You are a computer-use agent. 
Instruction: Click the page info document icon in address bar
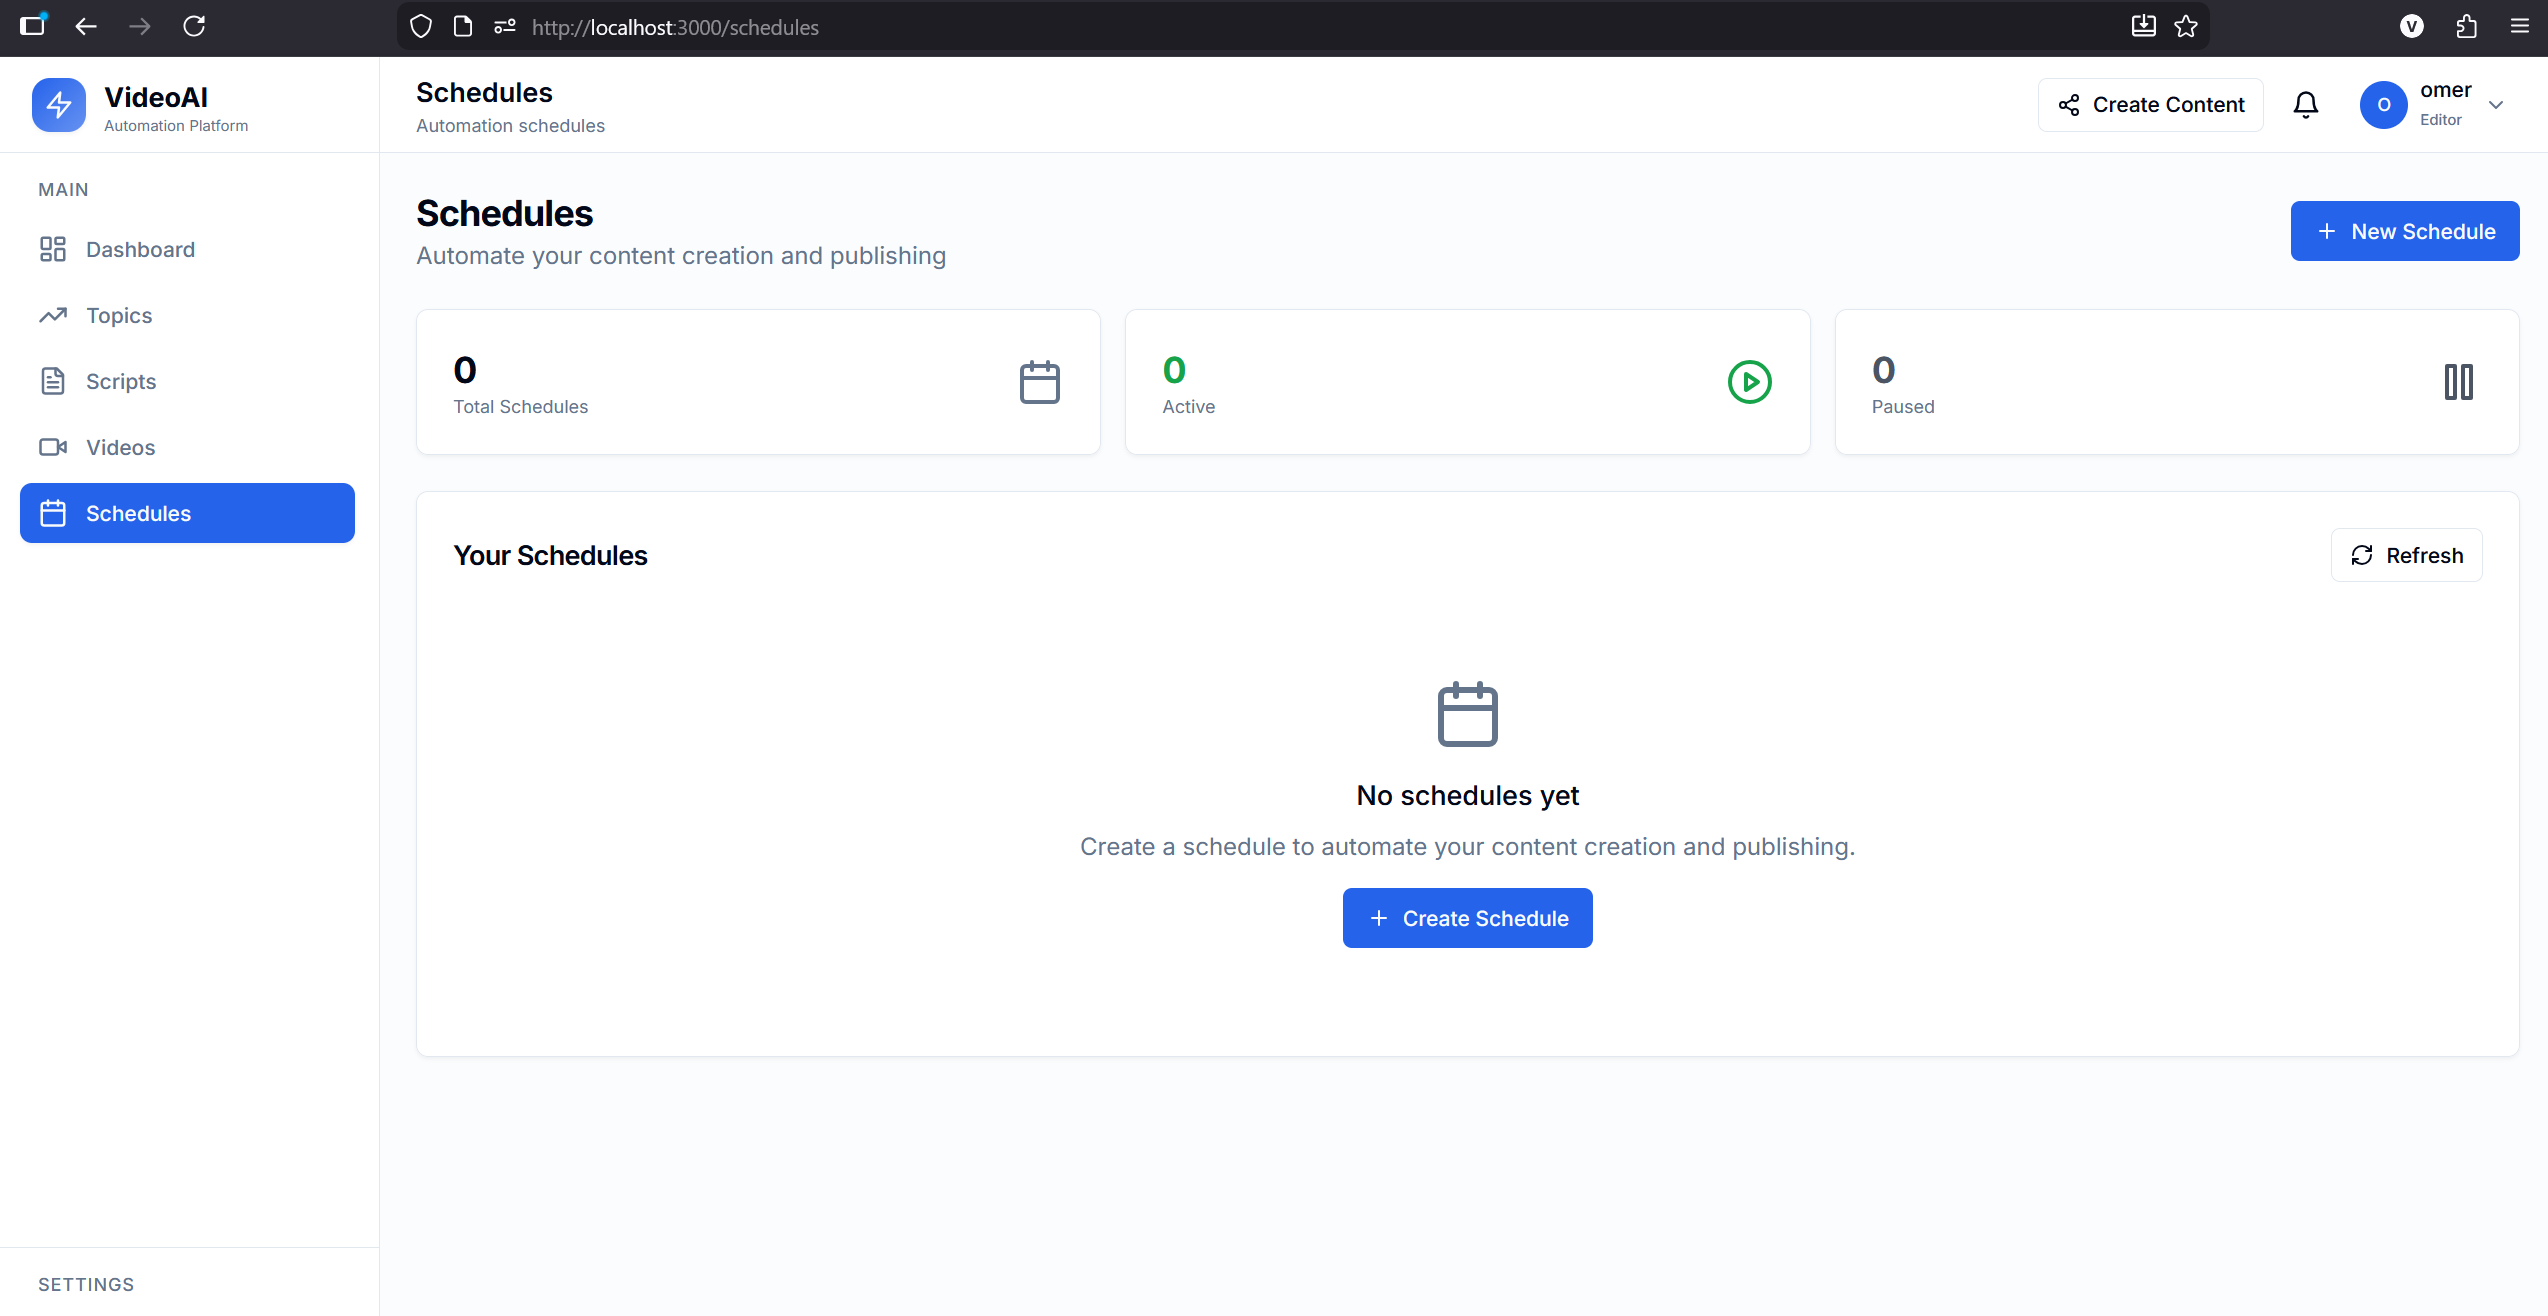pos(463,27)
